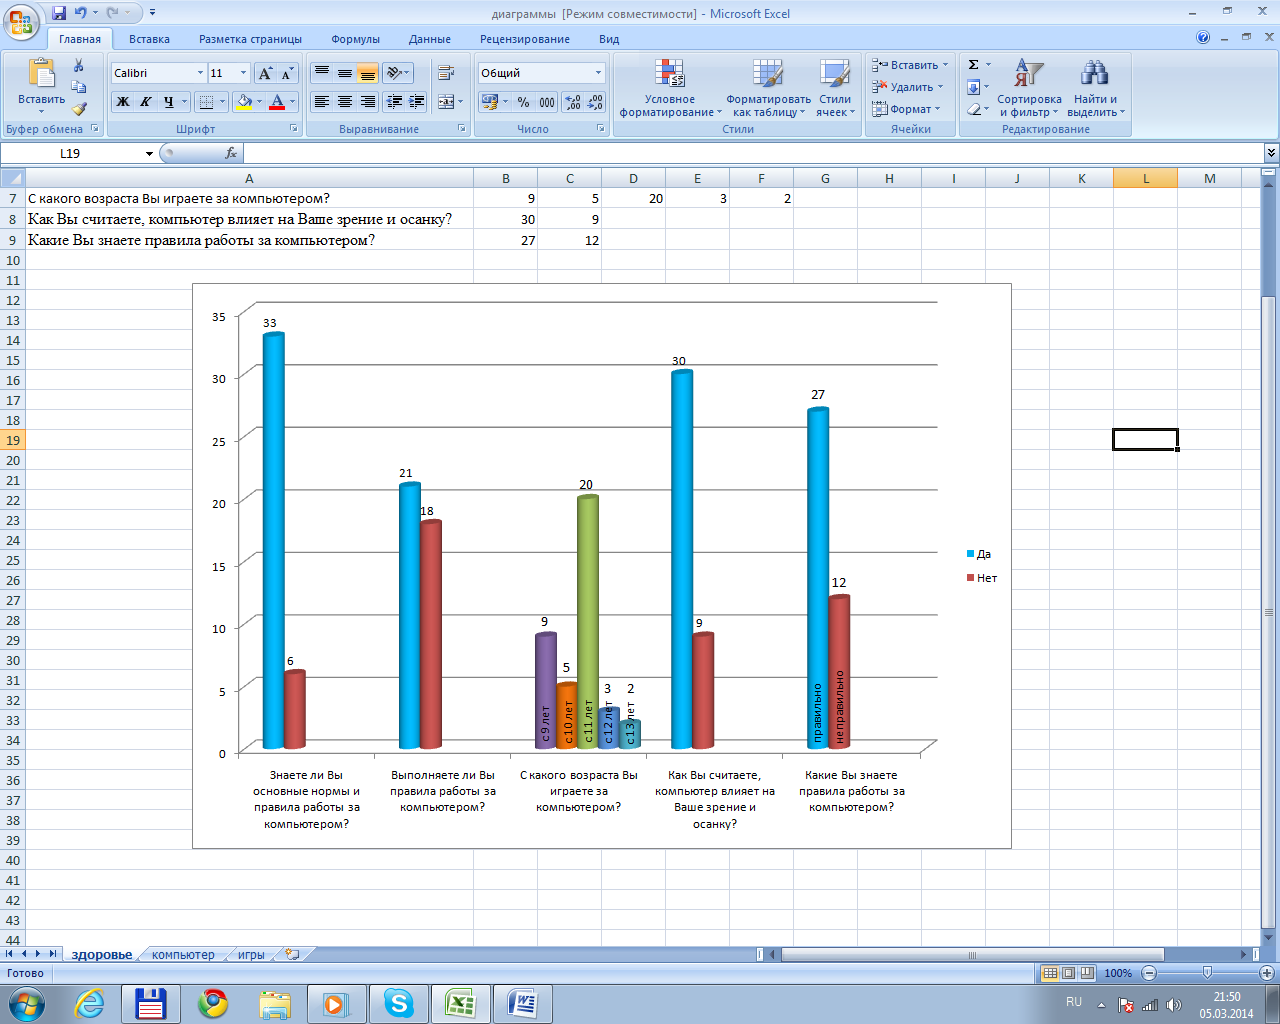Toggle Italic formatting button
The image size is (1280, 1024).
coord(146,102)
